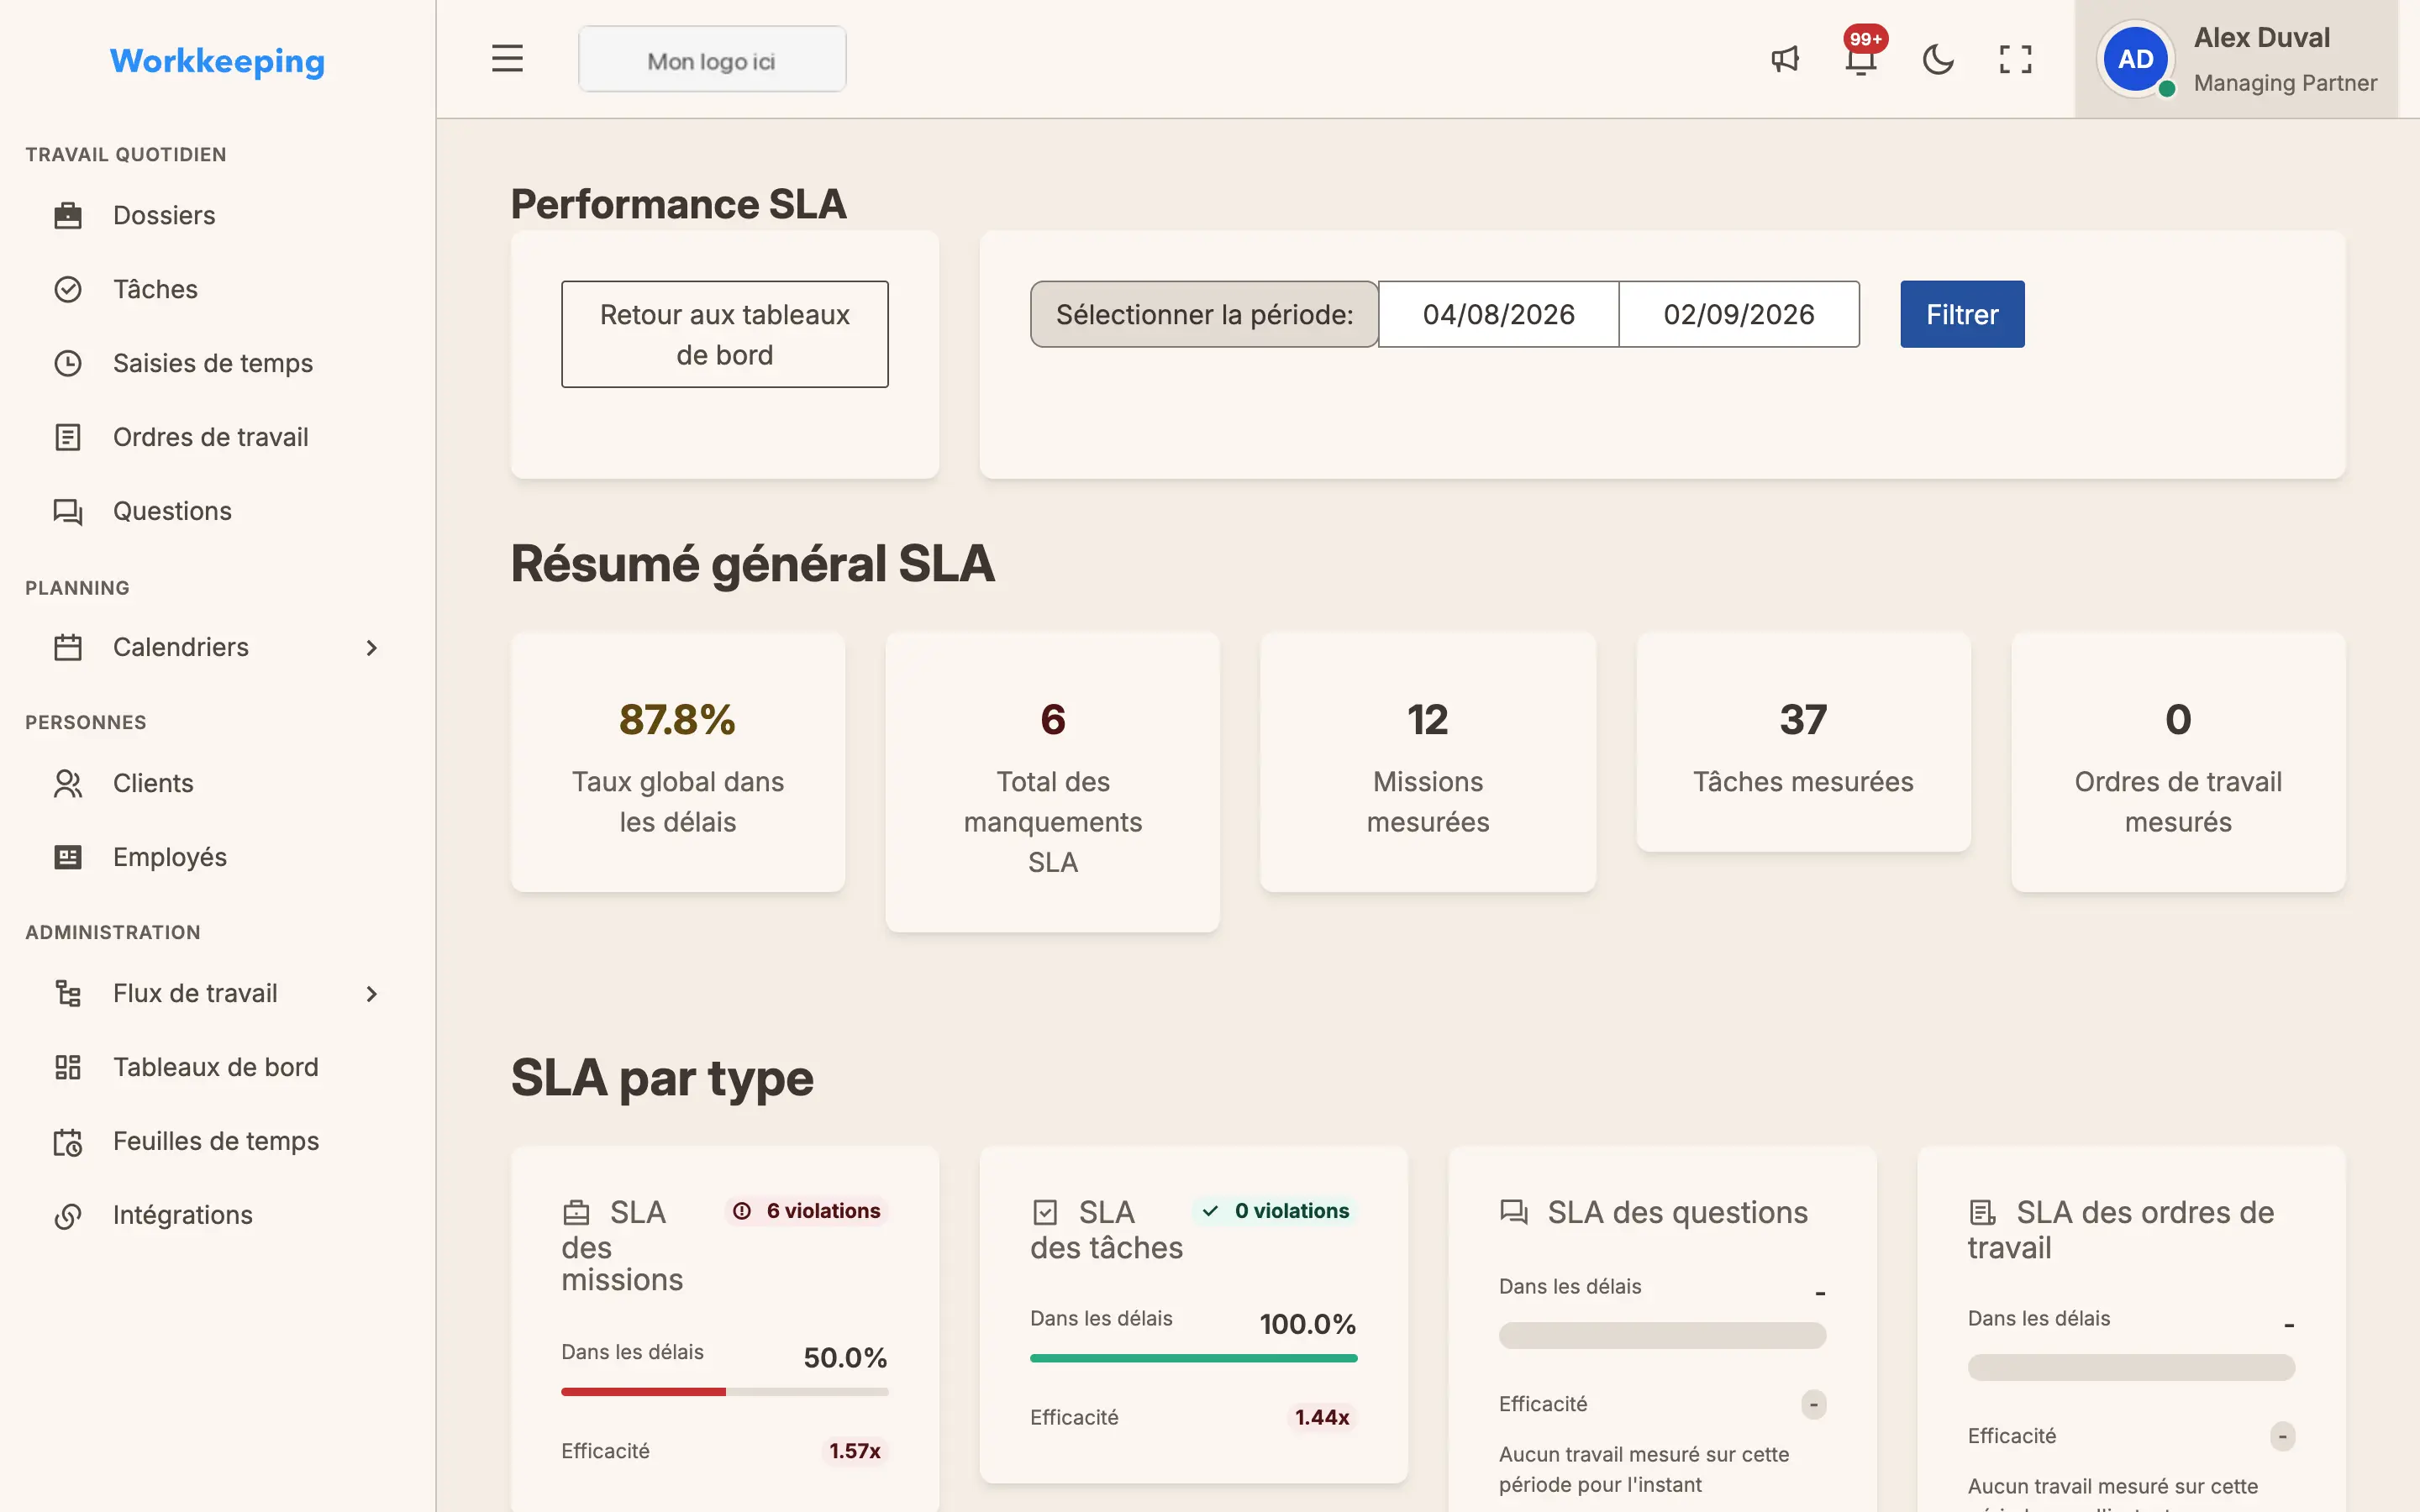Screen dimensions: 2420x1512
Task: Click the Feuilles de temps calendar-clock icon
Action: click(x=68, y=1141)
